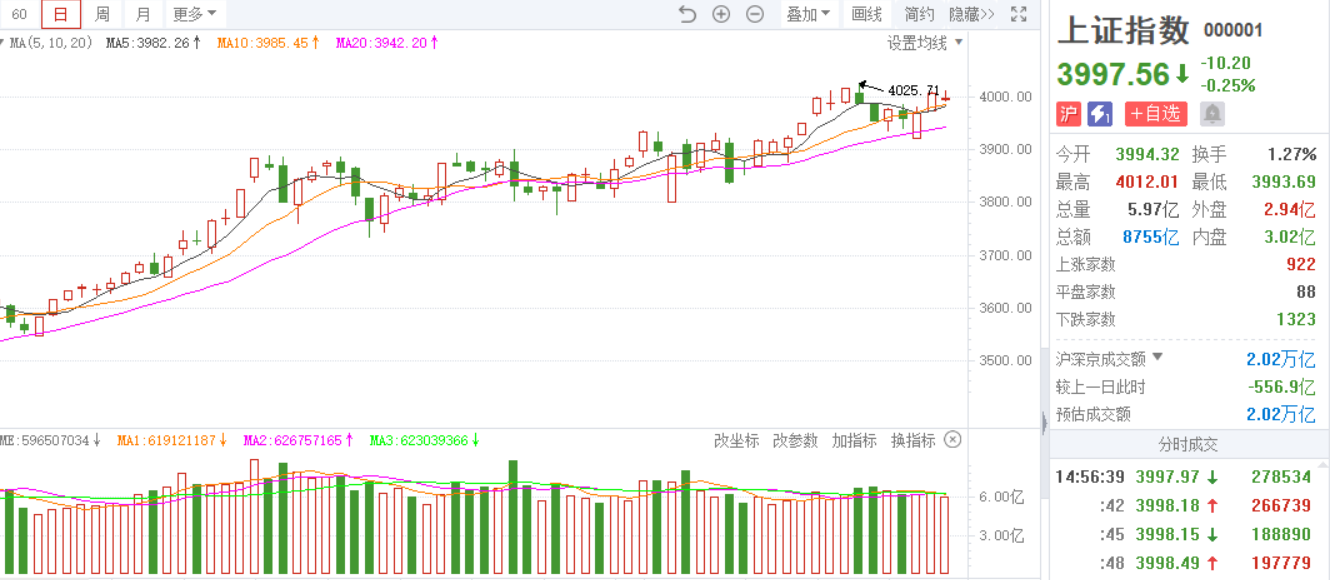Zoom in chart with plus icon
Viewport: 1330px width, 580px height.
tap(721, 14)
